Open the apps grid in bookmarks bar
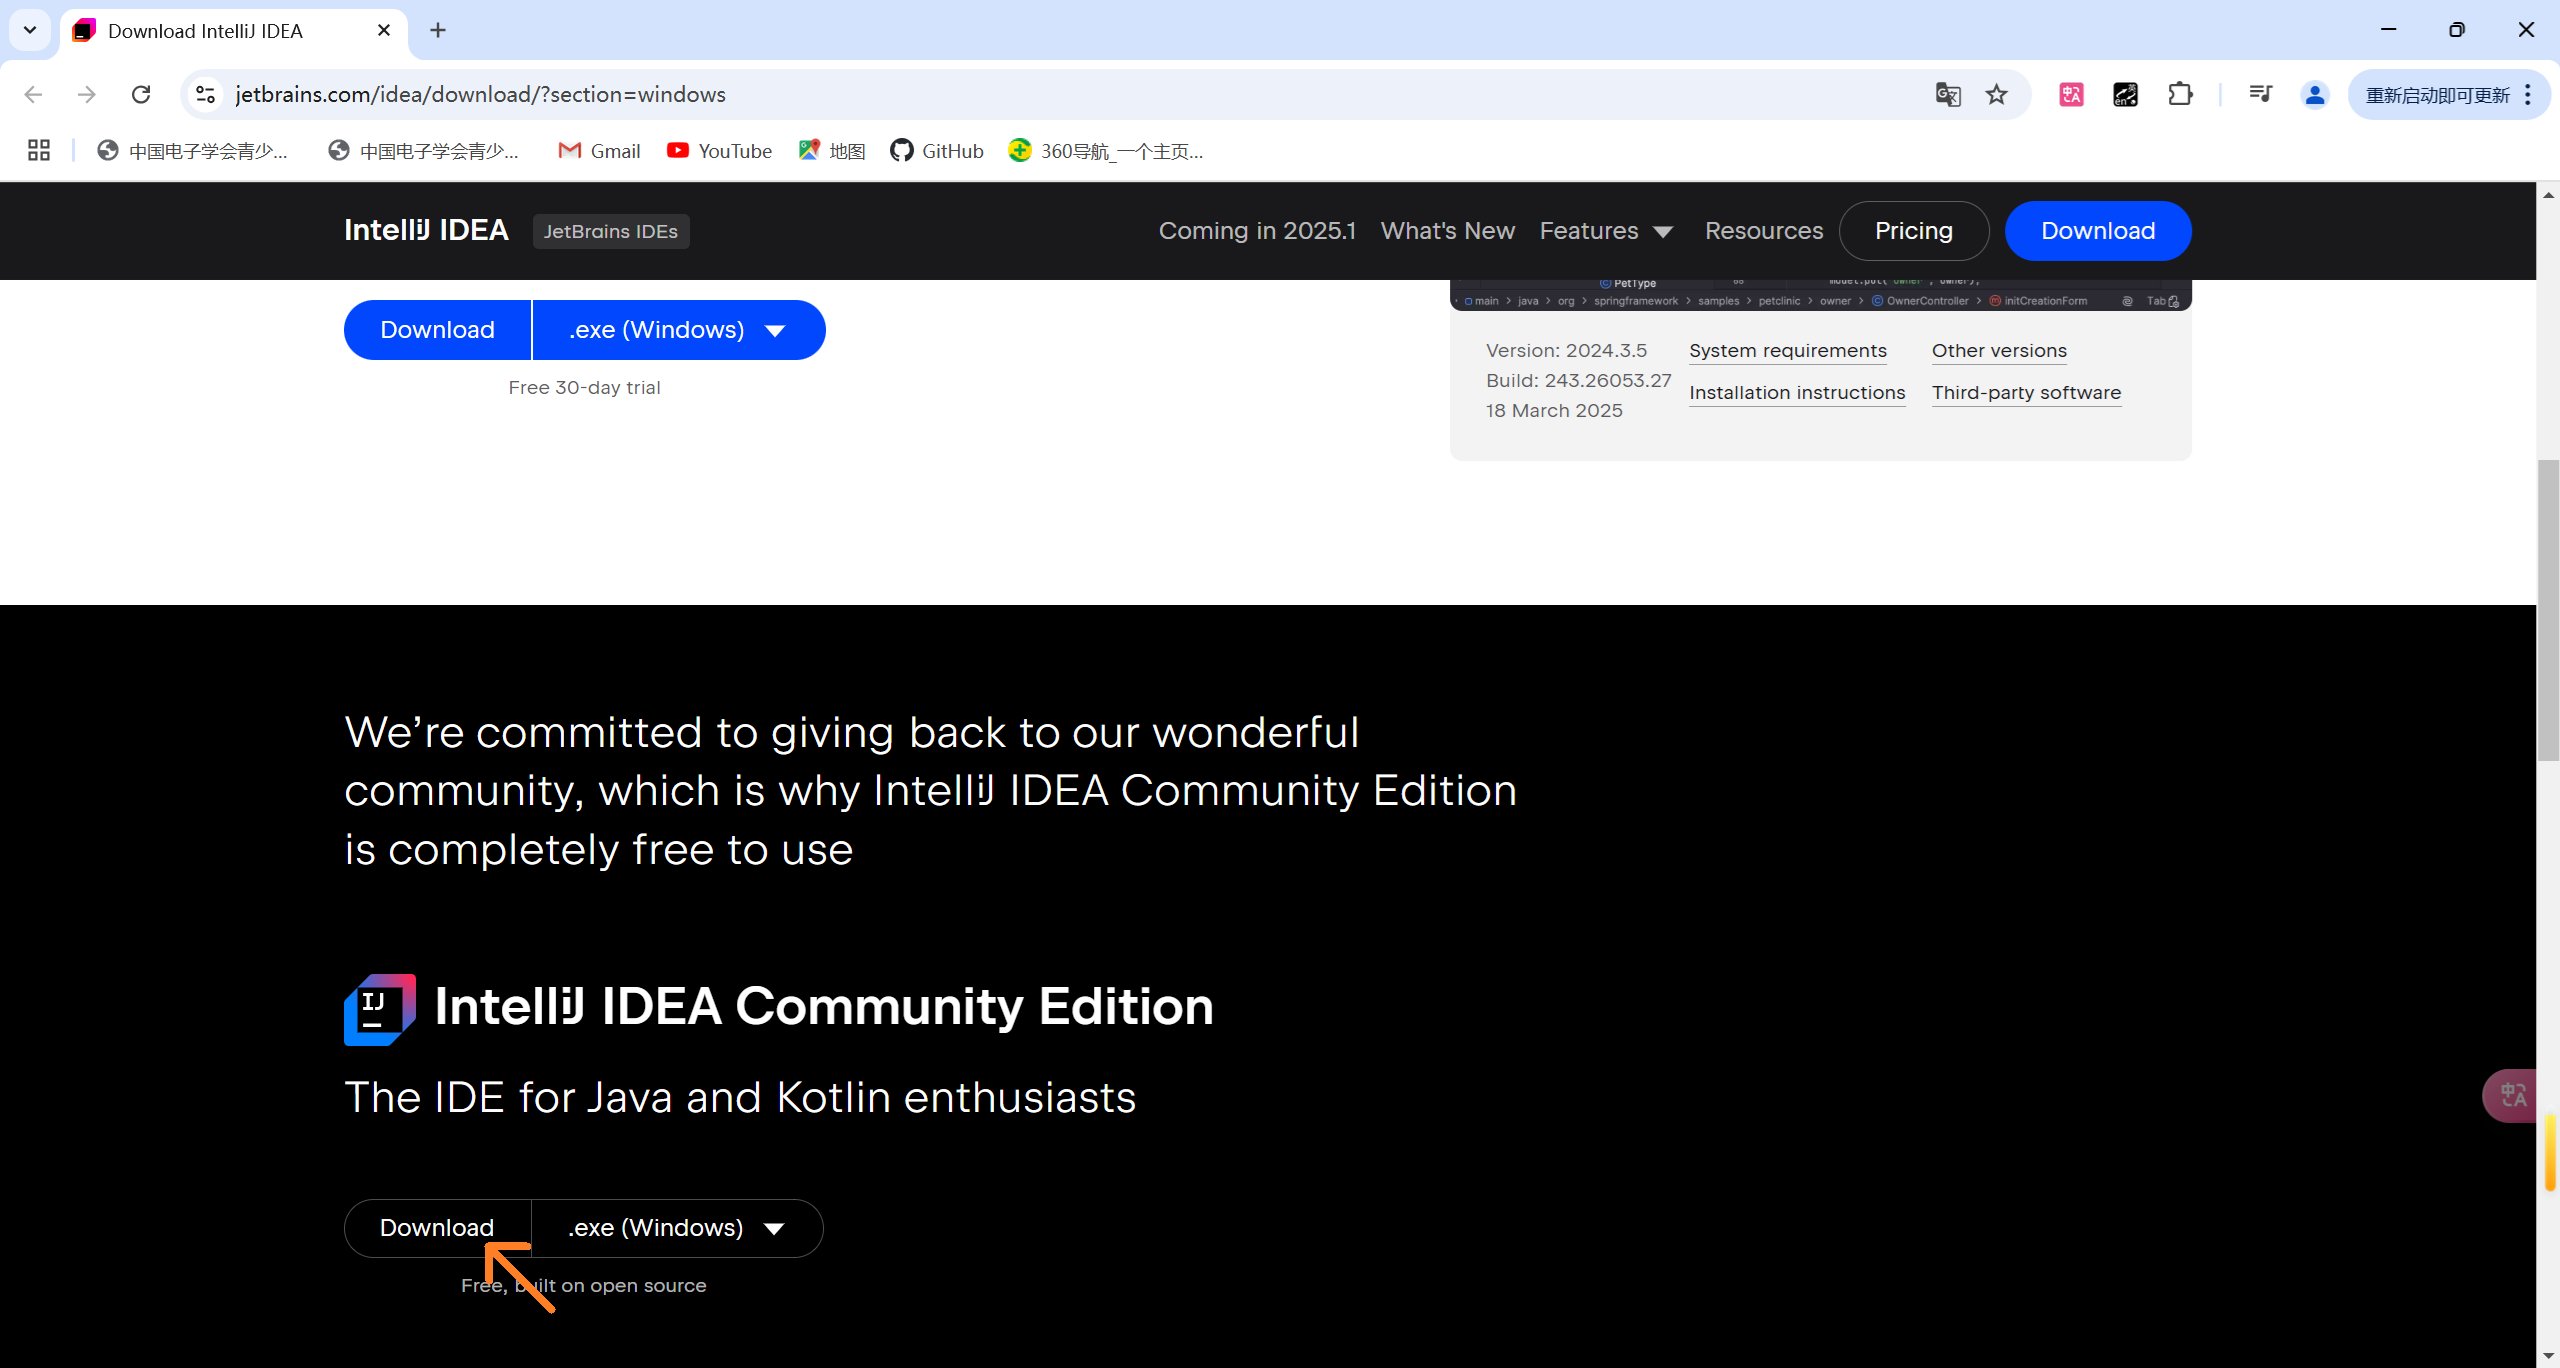The image size is (2560, 1368). (39, 151)
